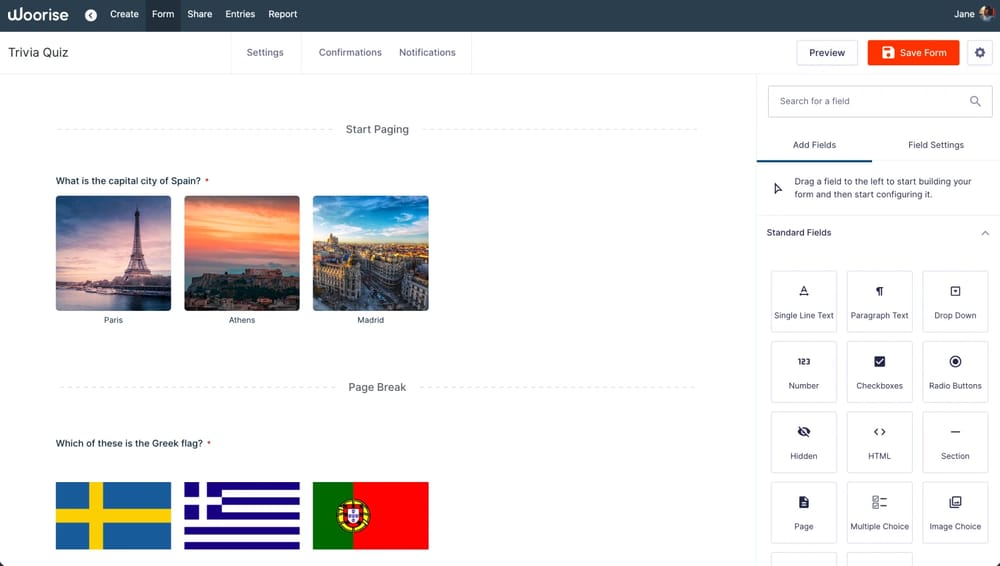This screenshot has height=566, width=1000.
Task: Switch to the Field Settings tab
Action: [x=935, y=145]
